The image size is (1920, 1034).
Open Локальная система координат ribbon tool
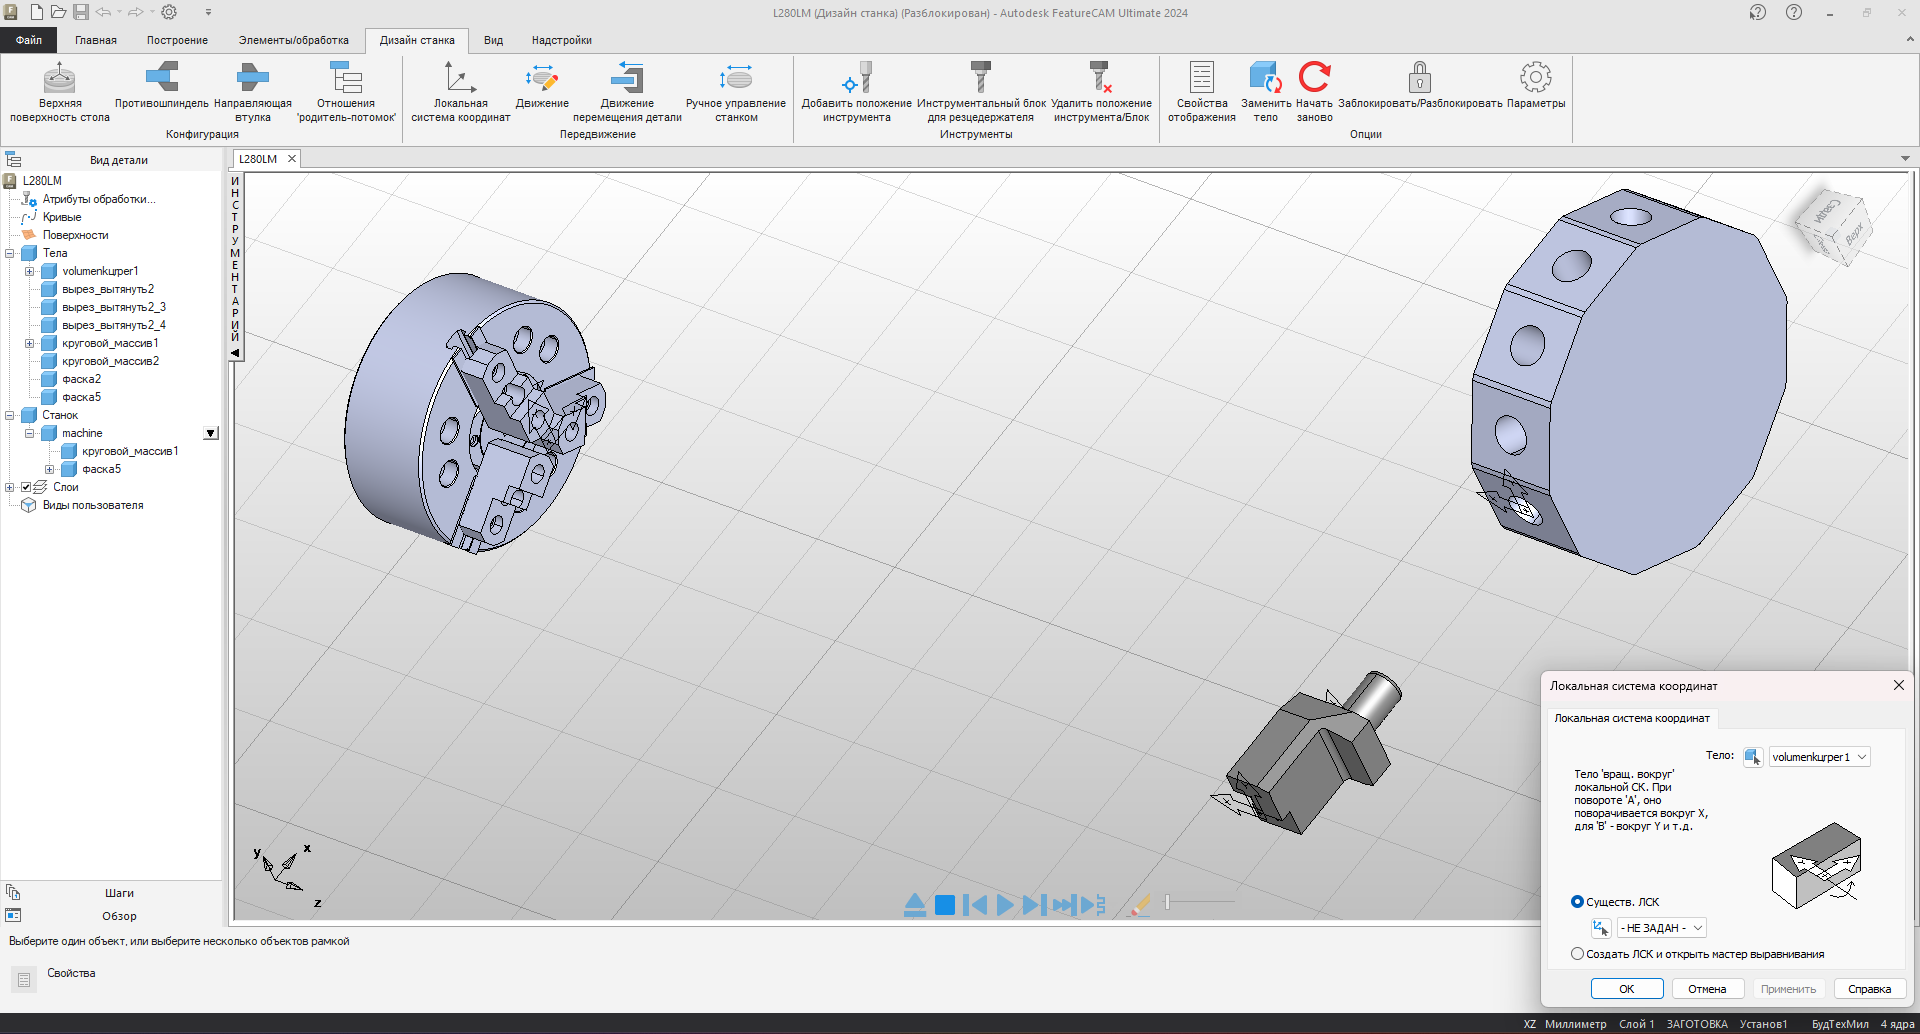pos(460,91)
